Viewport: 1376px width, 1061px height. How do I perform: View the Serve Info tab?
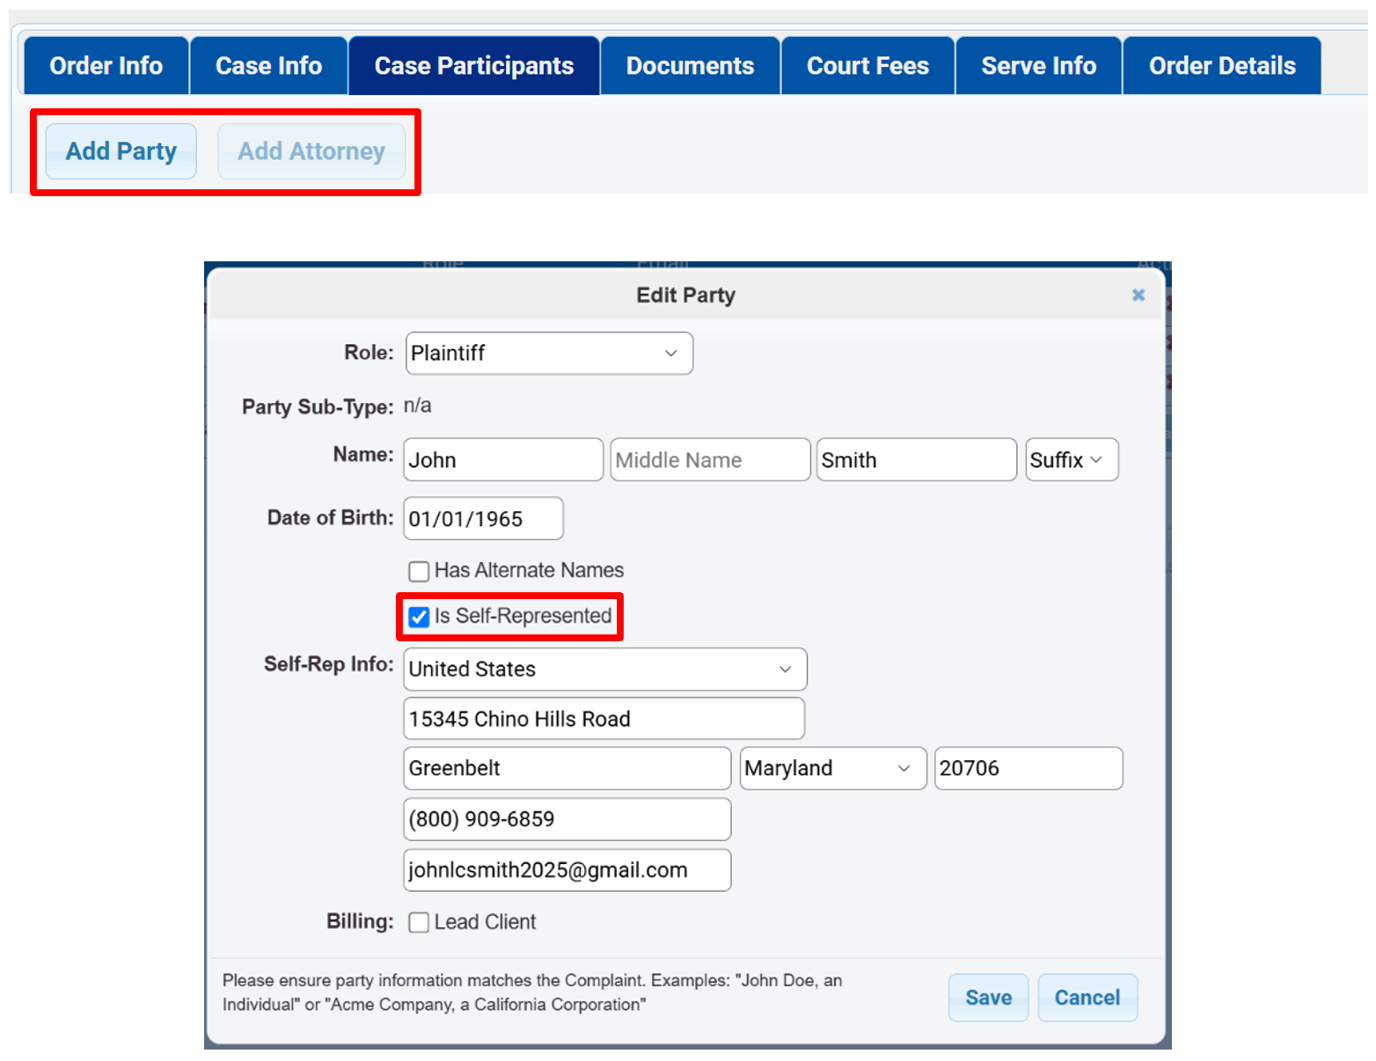(x=1038, y=65)
